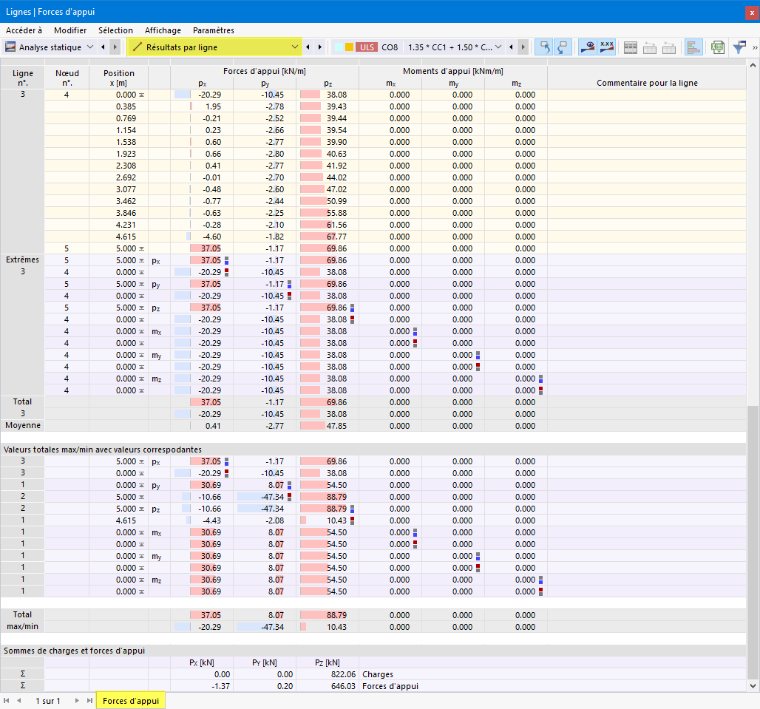Click the orange combination color swatch

[349, 47]
